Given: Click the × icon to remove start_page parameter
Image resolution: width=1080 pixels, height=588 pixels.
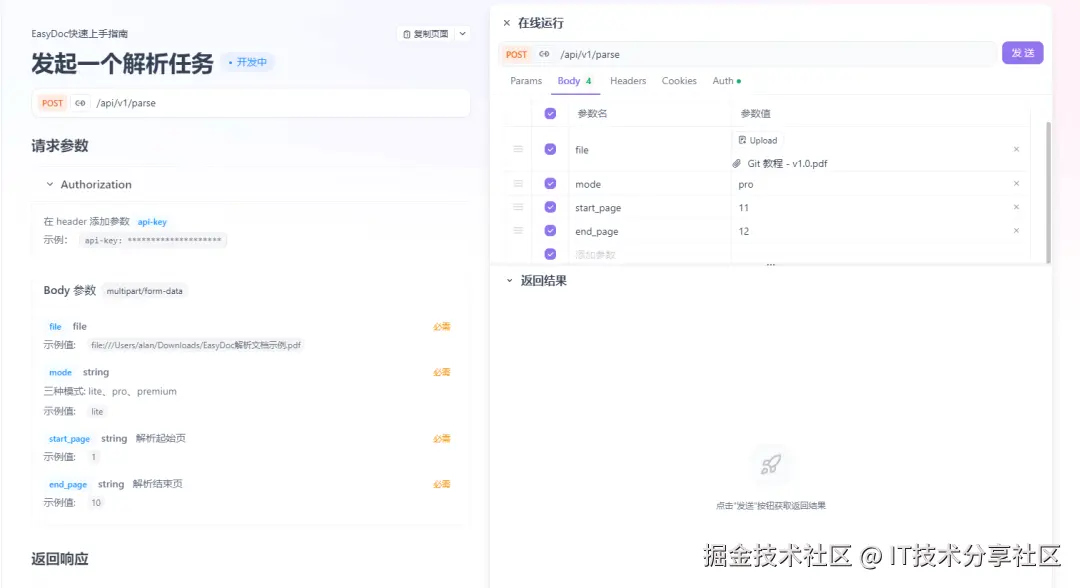Looking at the screenshot, I should (1016, 207).
